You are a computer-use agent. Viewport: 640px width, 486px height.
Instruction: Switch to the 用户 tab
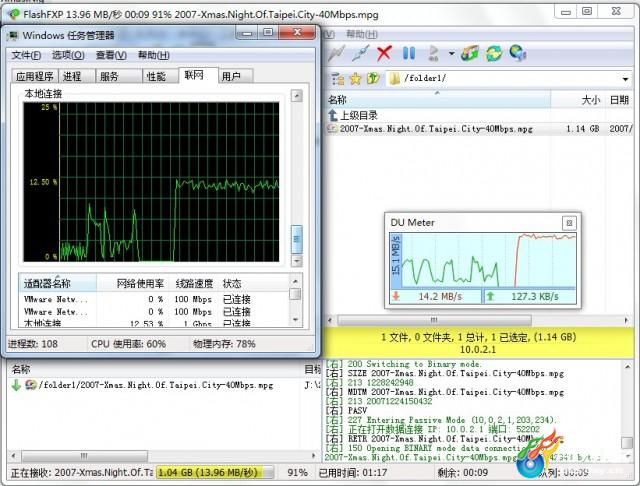click(x=236, y=76)
